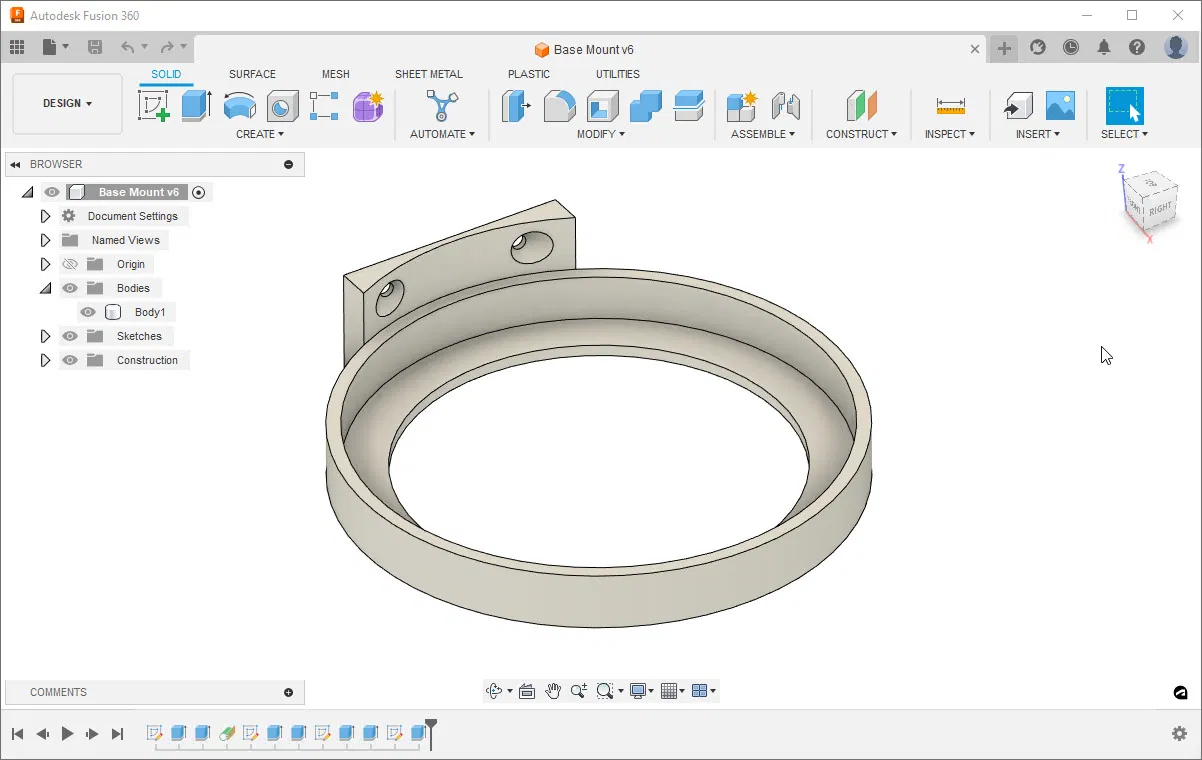This screenshot has height=760, width=1202.
Task: Show the hidden Origin folder
Action: pos(70,264)
